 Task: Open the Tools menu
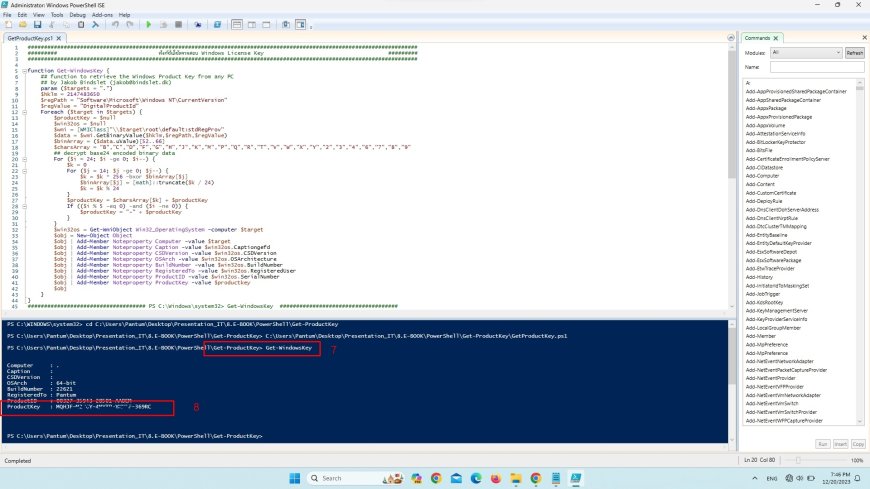[x=57, y=15]
